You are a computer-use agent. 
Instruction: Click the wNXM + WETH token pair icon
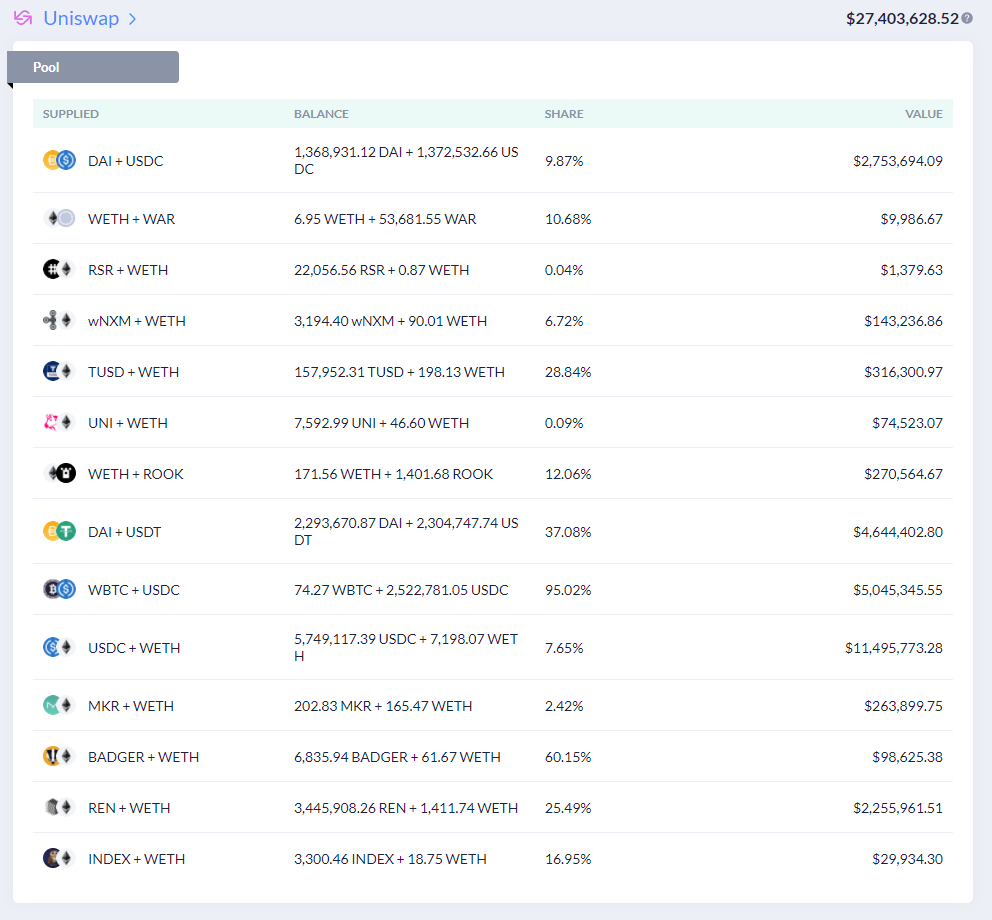coord(59,321)
